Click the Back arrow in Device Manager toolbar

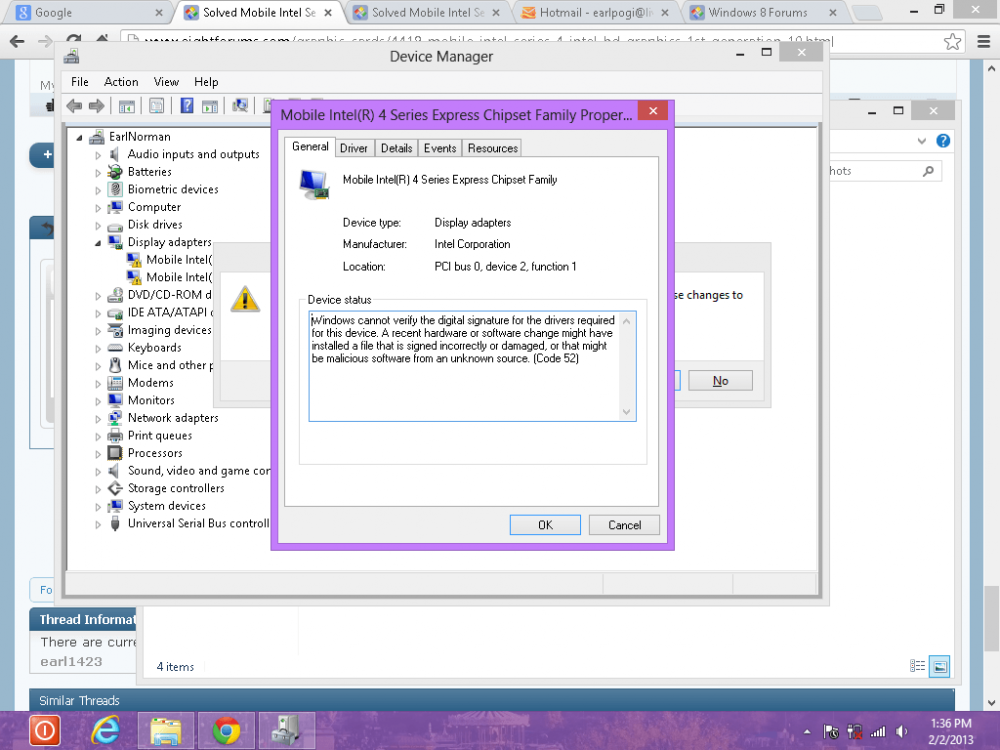pos(74,106)
